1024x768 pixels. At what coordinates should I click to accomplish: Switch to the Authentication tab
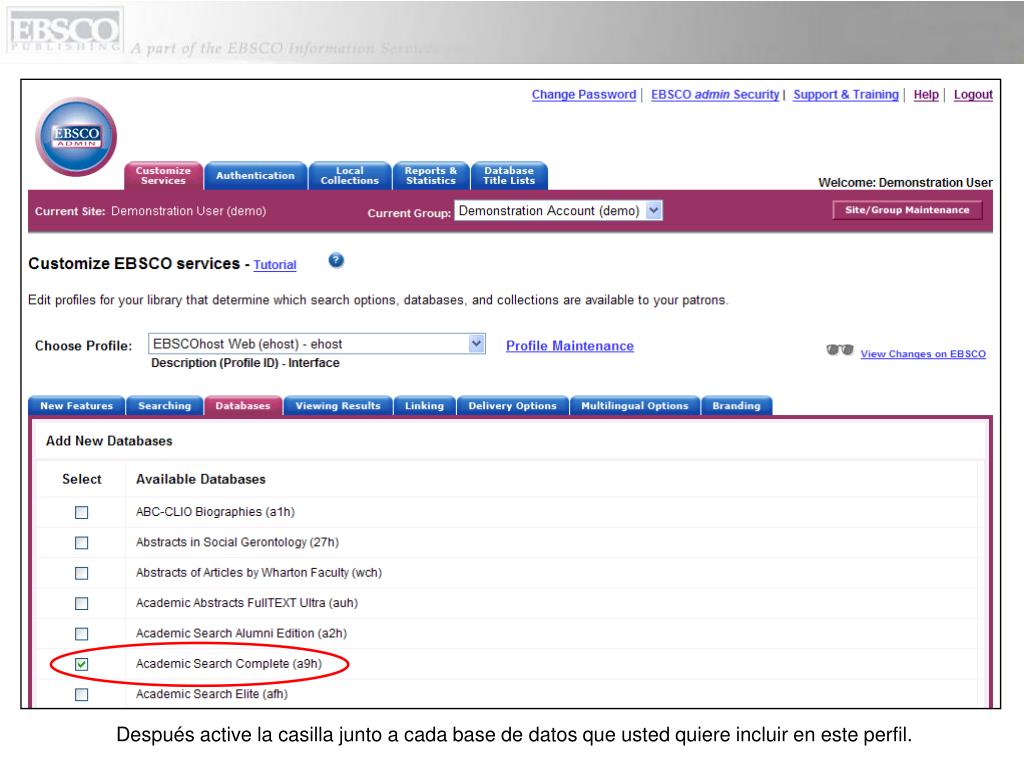pos(255,176)
